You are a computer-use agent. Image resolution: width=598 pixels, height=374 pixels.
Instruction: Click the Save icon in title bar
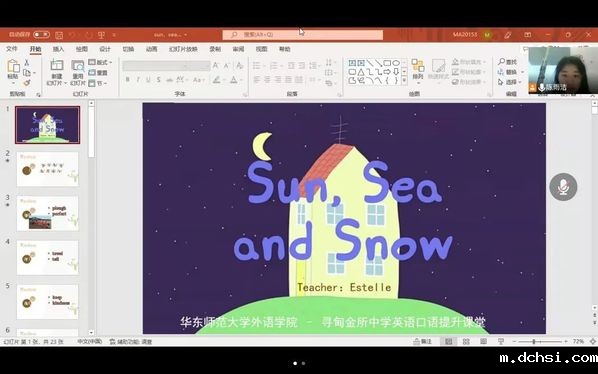[59, 35]
